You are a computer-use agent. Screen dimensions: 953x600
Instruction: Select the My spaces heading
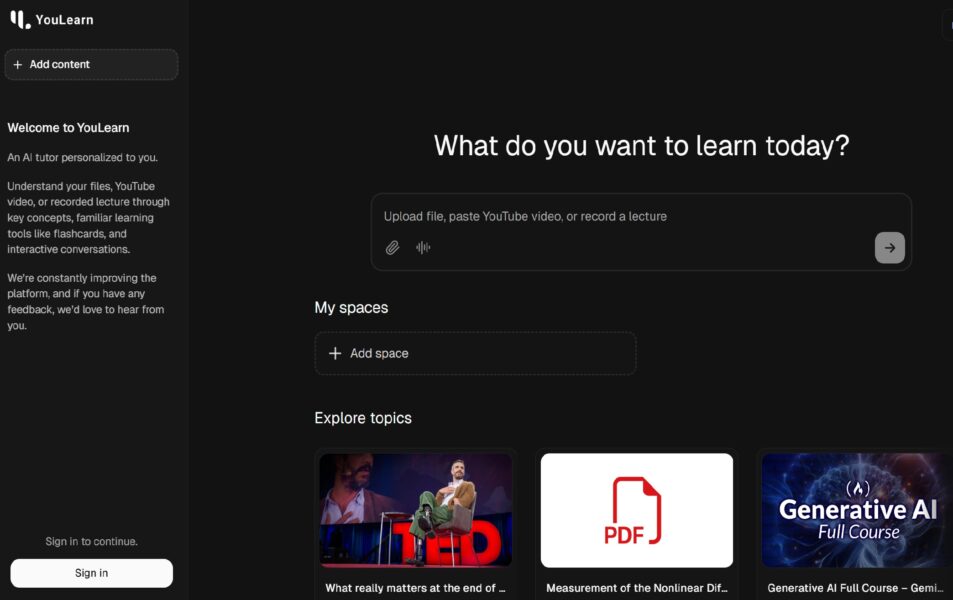(x=351, y=308)
